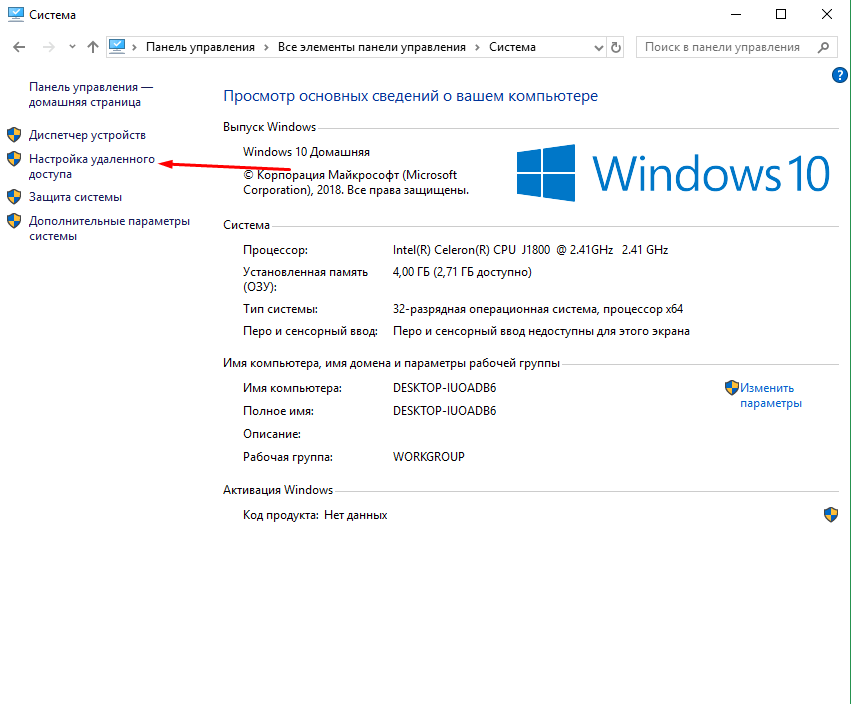Click the shield icon in the Windows activation row
Viewport: 851px width, 704px height.
[x=830, y=515]
